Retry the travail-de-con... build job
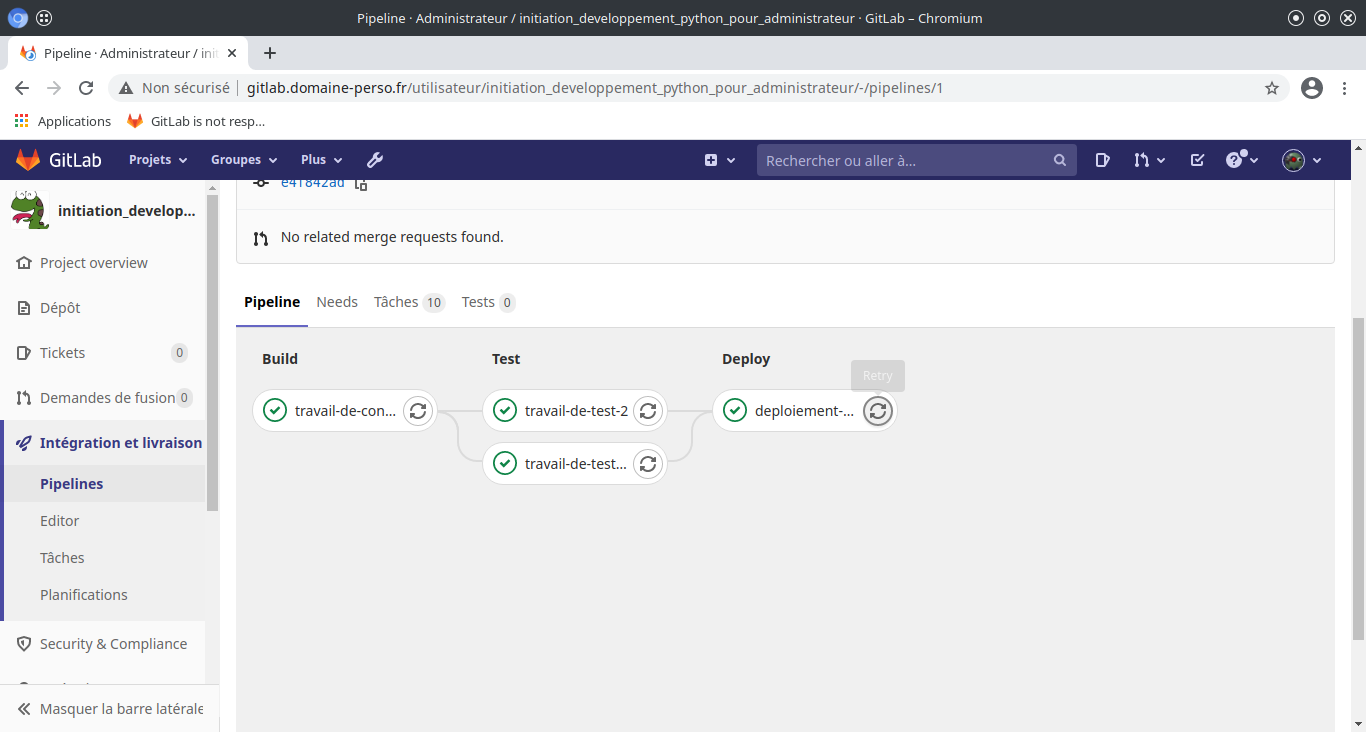Image resolution: width=1366 pixels, height=732 pixels. click(x=418, y=411)
